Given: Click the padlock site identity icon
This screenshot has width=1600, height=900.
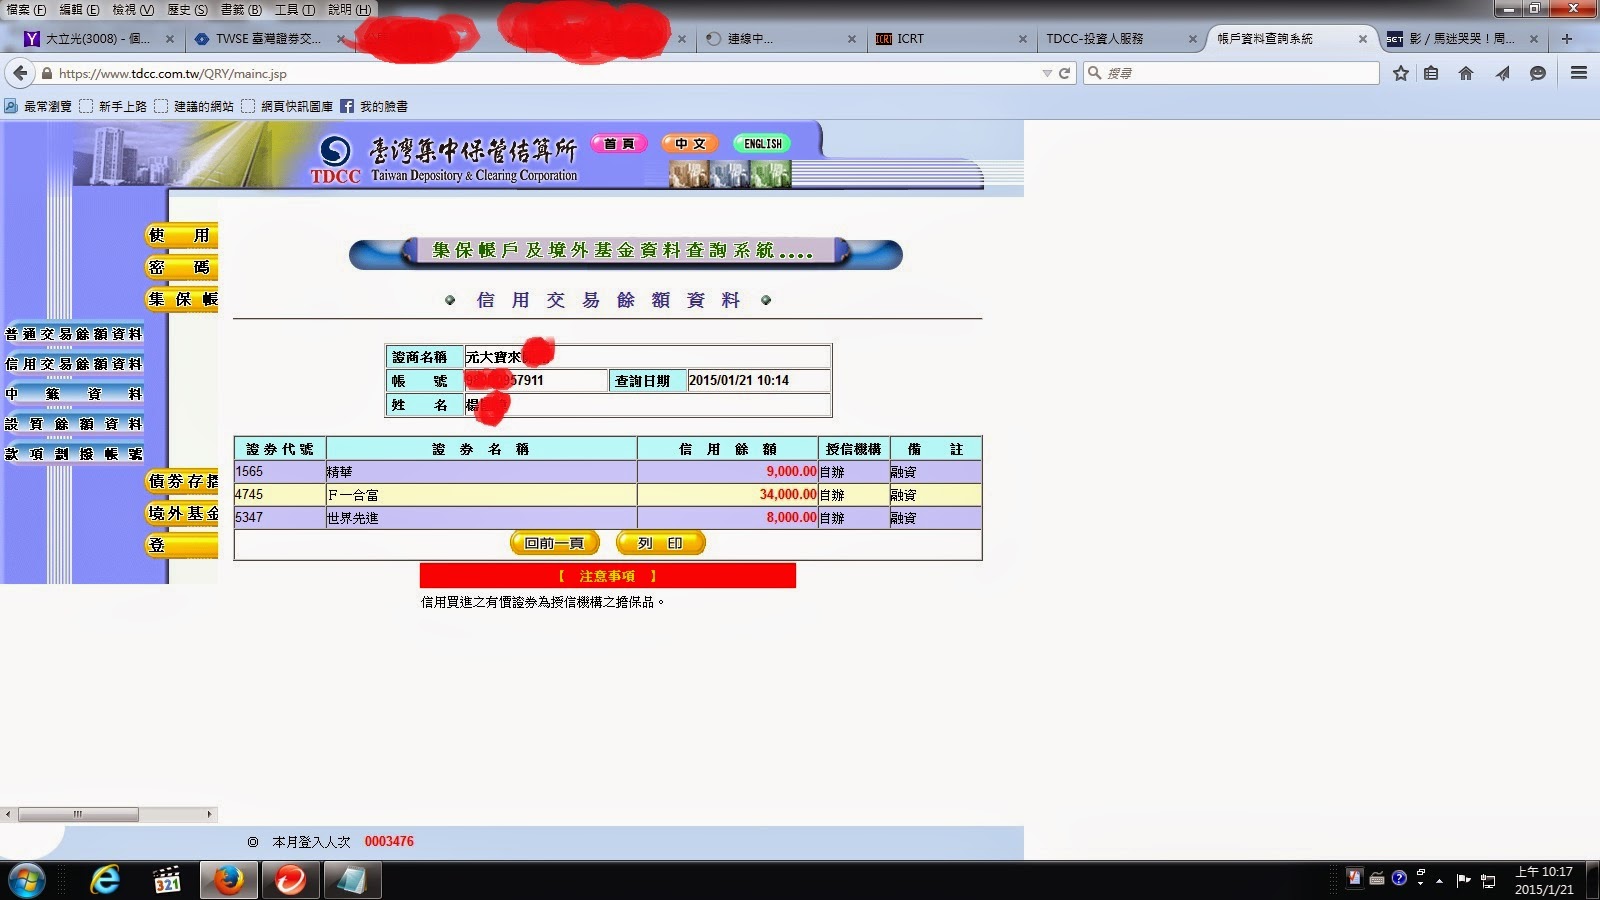Looking at the screenshot, I should [46, 73].
